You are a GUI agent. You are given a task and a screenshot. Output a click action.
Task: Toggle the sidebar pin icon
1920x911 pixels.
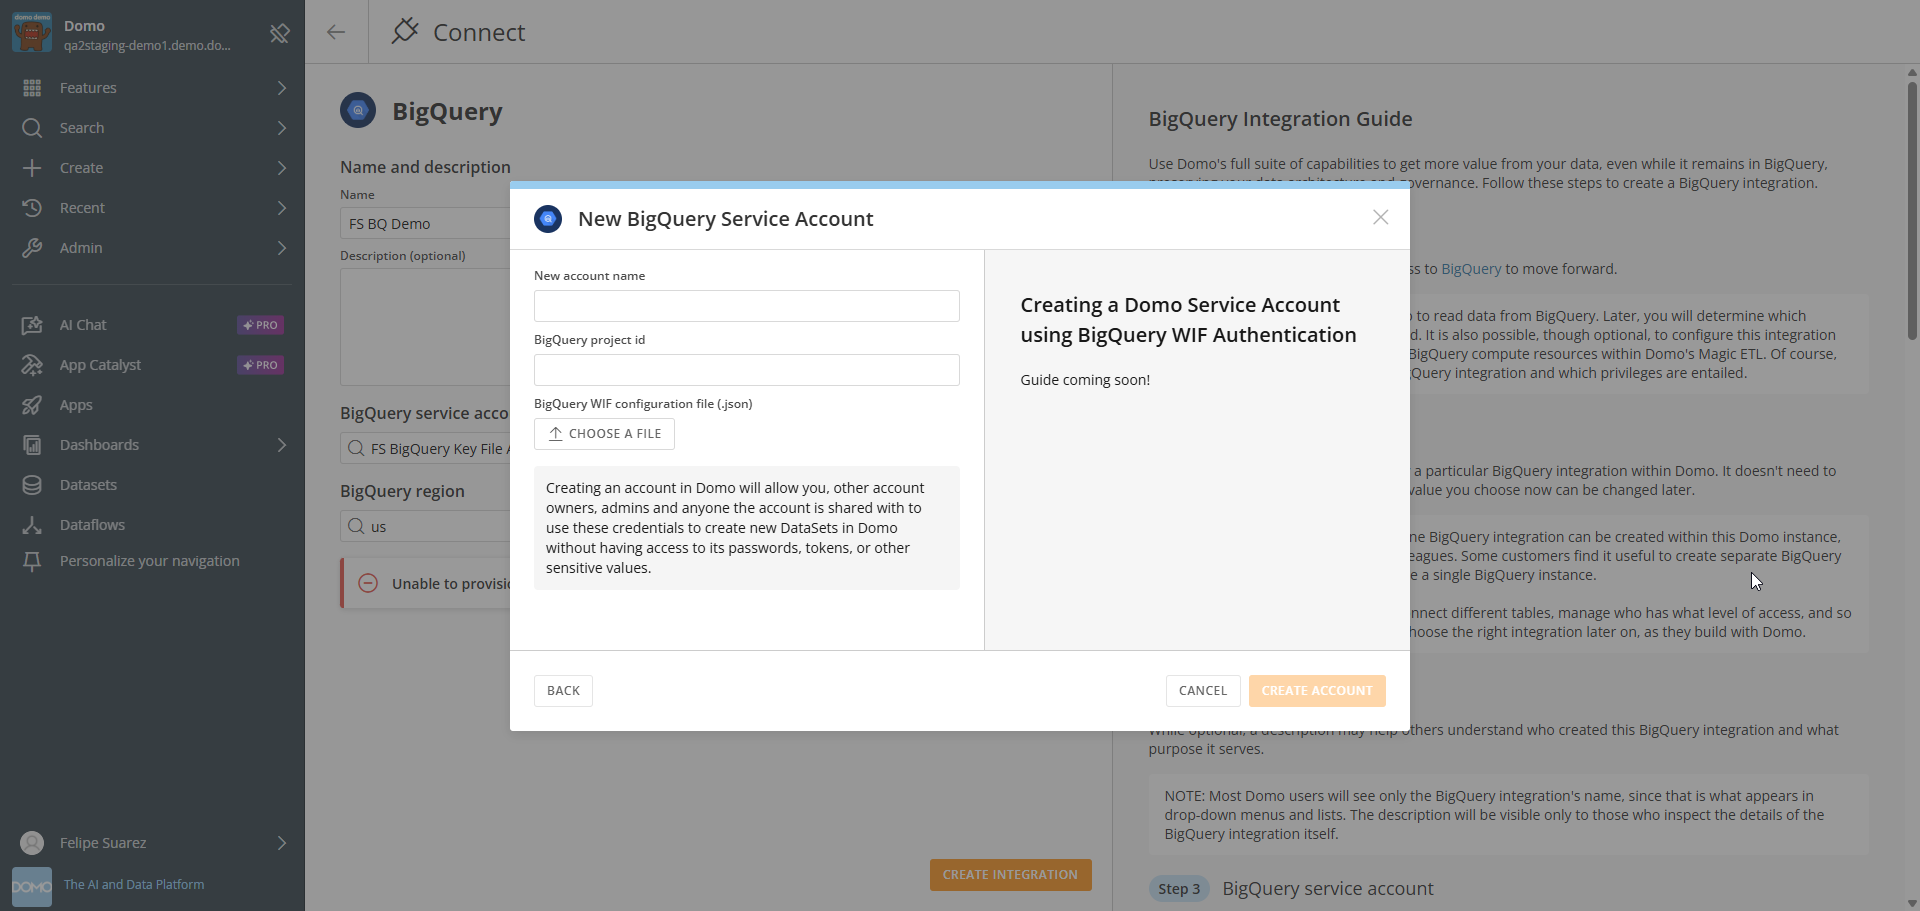click(280, 34)
